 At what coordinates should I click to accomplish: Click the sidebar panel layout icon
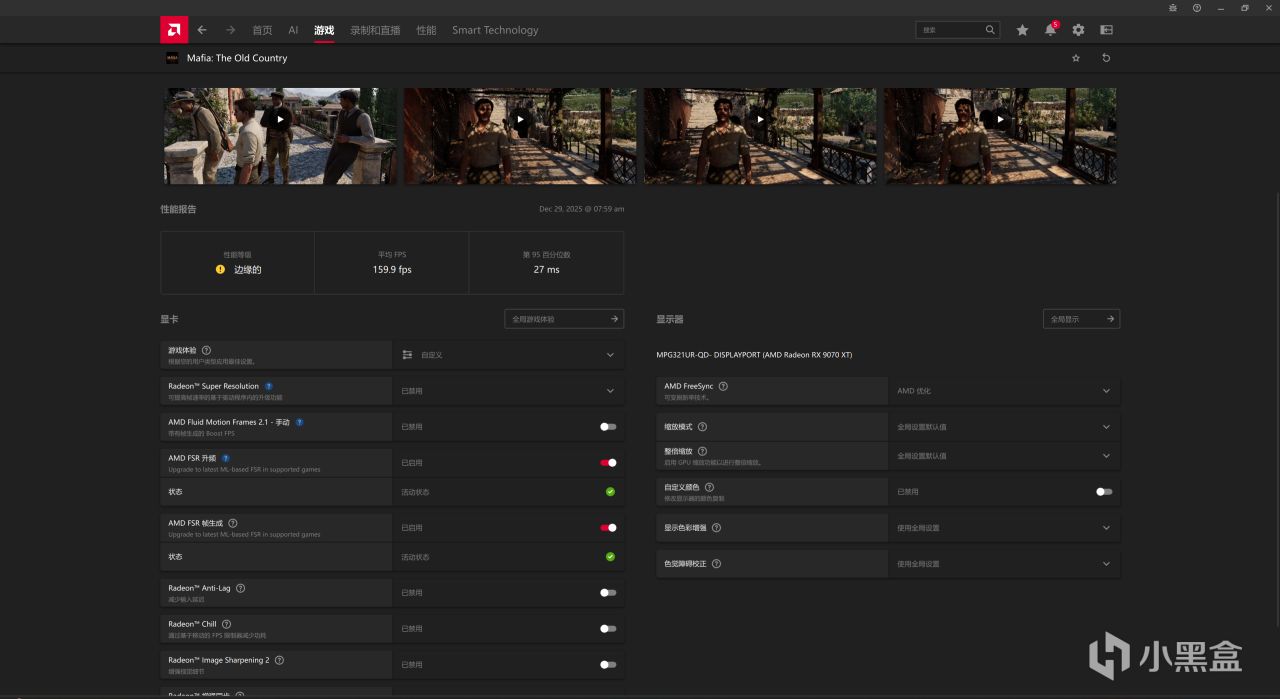(1106, 30)
